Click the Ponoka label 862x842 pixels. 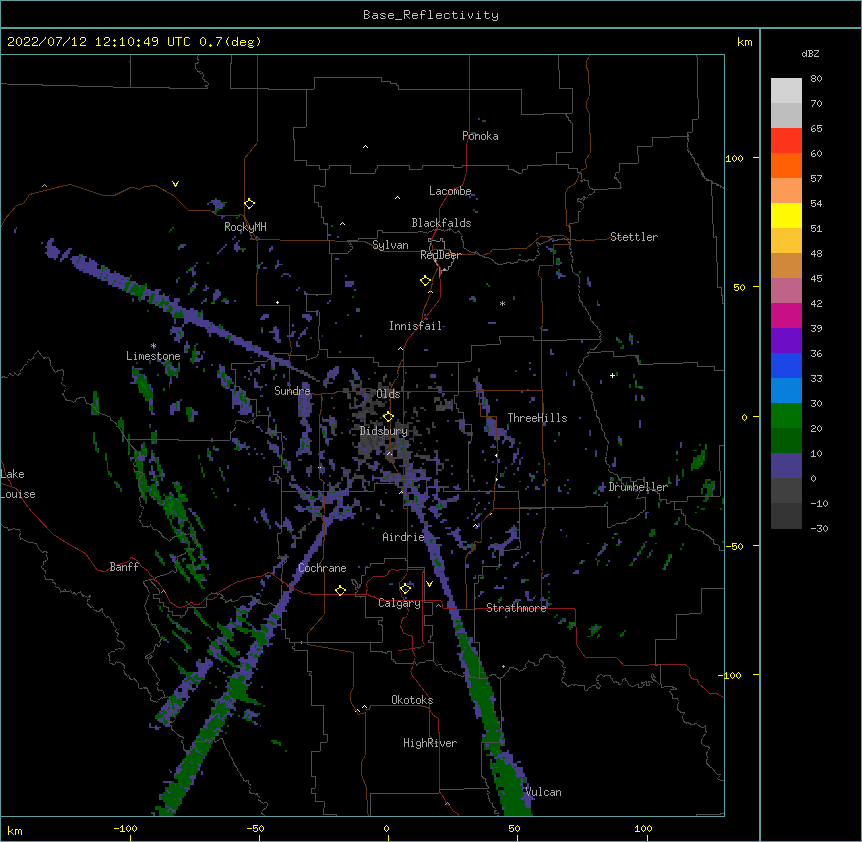pyautogui.click(x=480, y=136)
